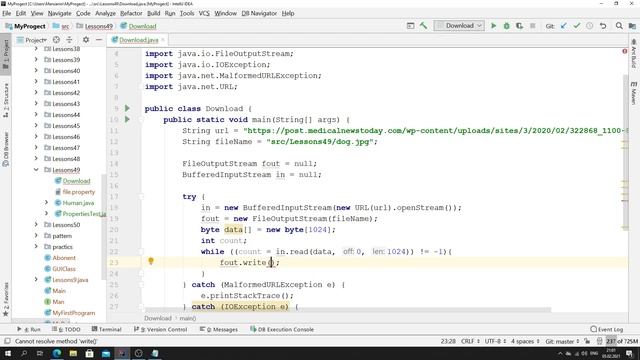Click the Build project hammer icon
Viewport: 640px width, 360px height.
pos(423,26)
